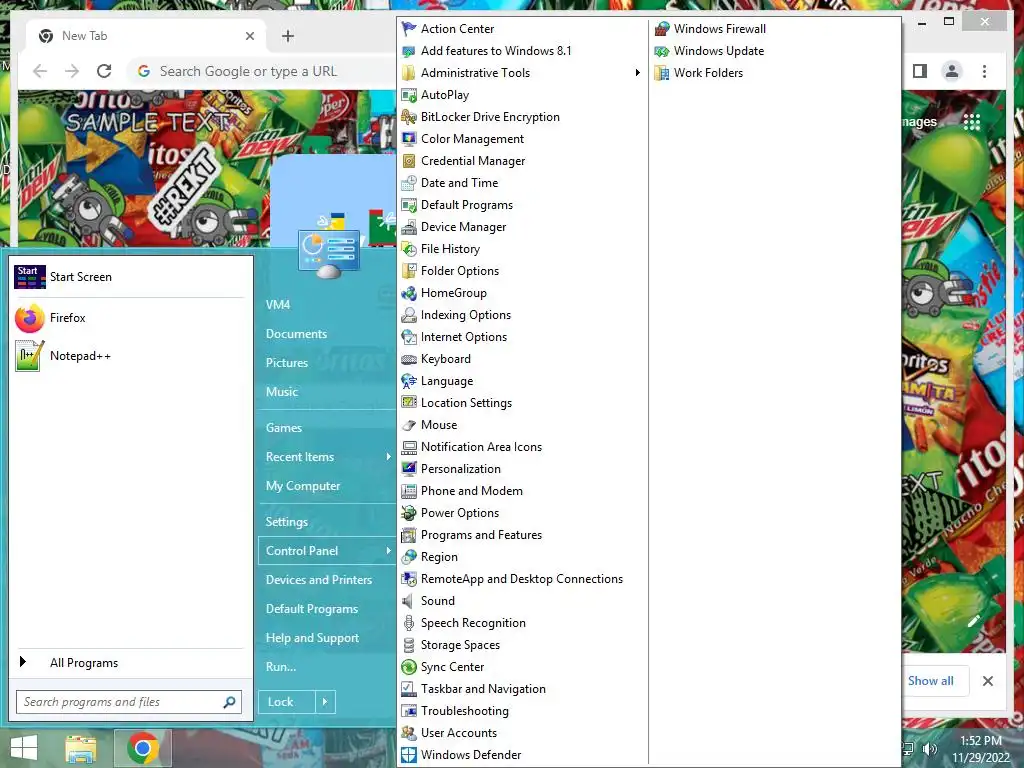Click the AutoPlay icon

409,95
